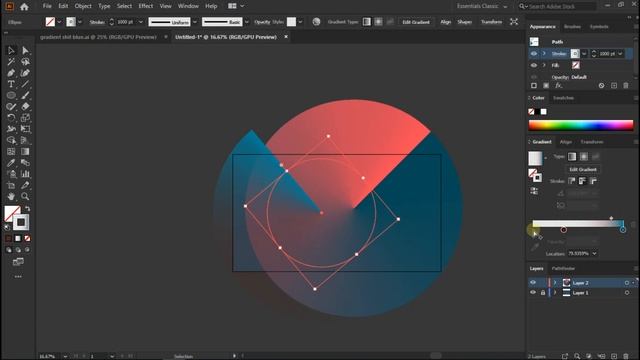Image resolution: width=640 pixels, height=360 pixels.
Task: Apply gradient across stroke option
Action: (x=593, y=181)
